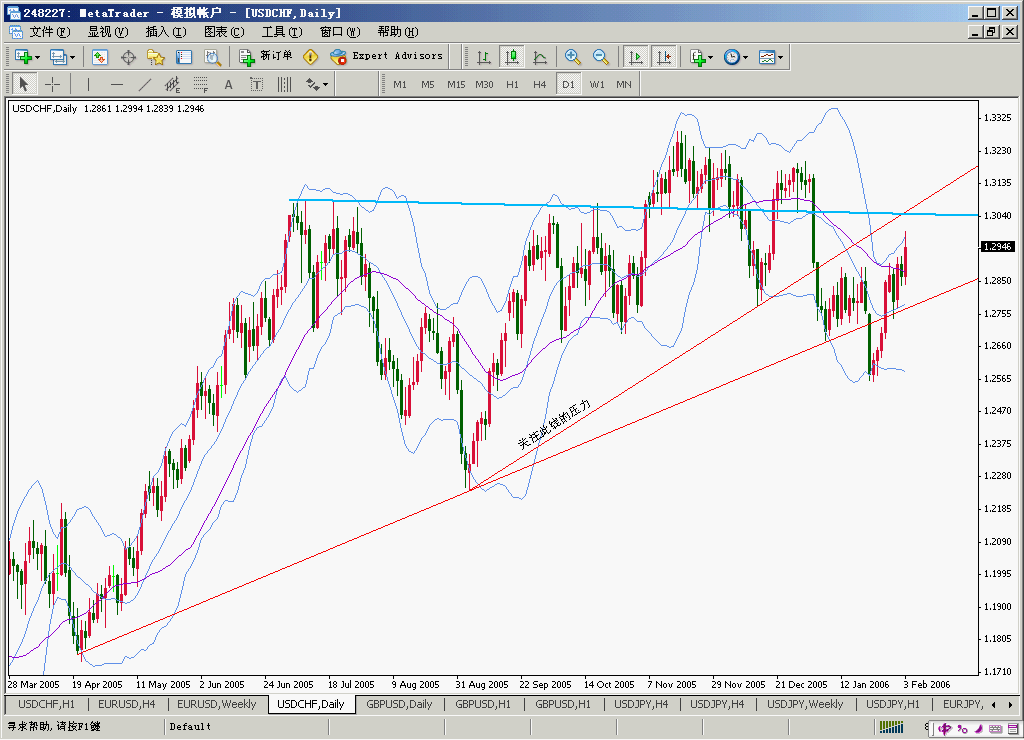Expand the chart templates dropdown

781,57
